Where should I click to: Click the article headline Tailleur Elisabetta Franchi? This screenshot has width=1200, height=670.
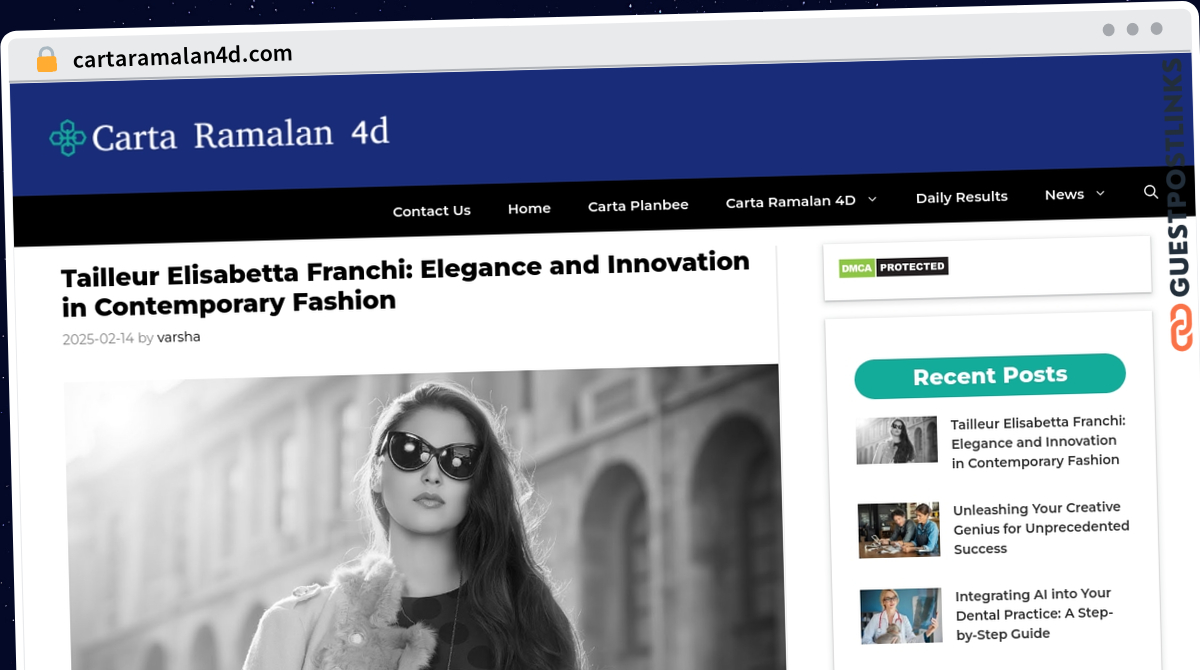pyautogui.click(x=405, y=283)
